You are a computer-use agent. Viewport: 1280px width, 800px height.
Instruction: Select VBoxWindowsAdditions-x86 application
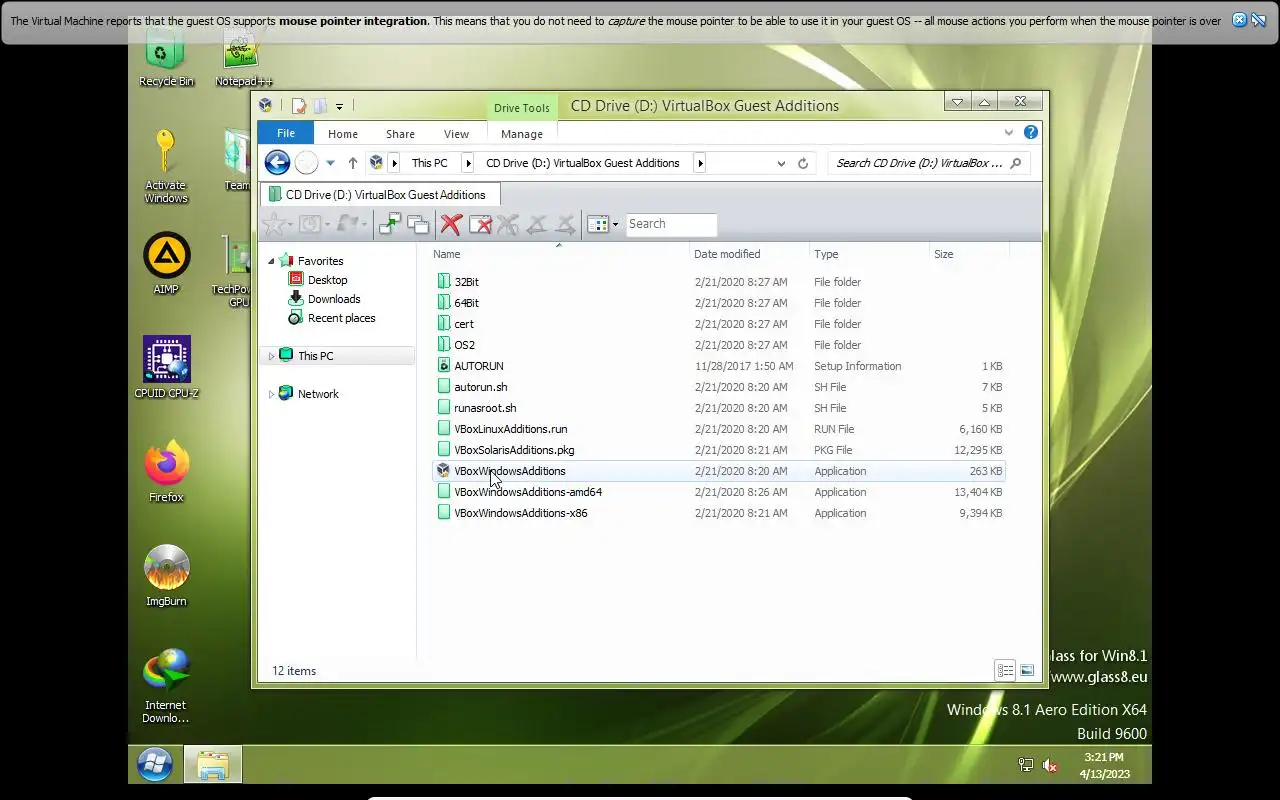718,513
